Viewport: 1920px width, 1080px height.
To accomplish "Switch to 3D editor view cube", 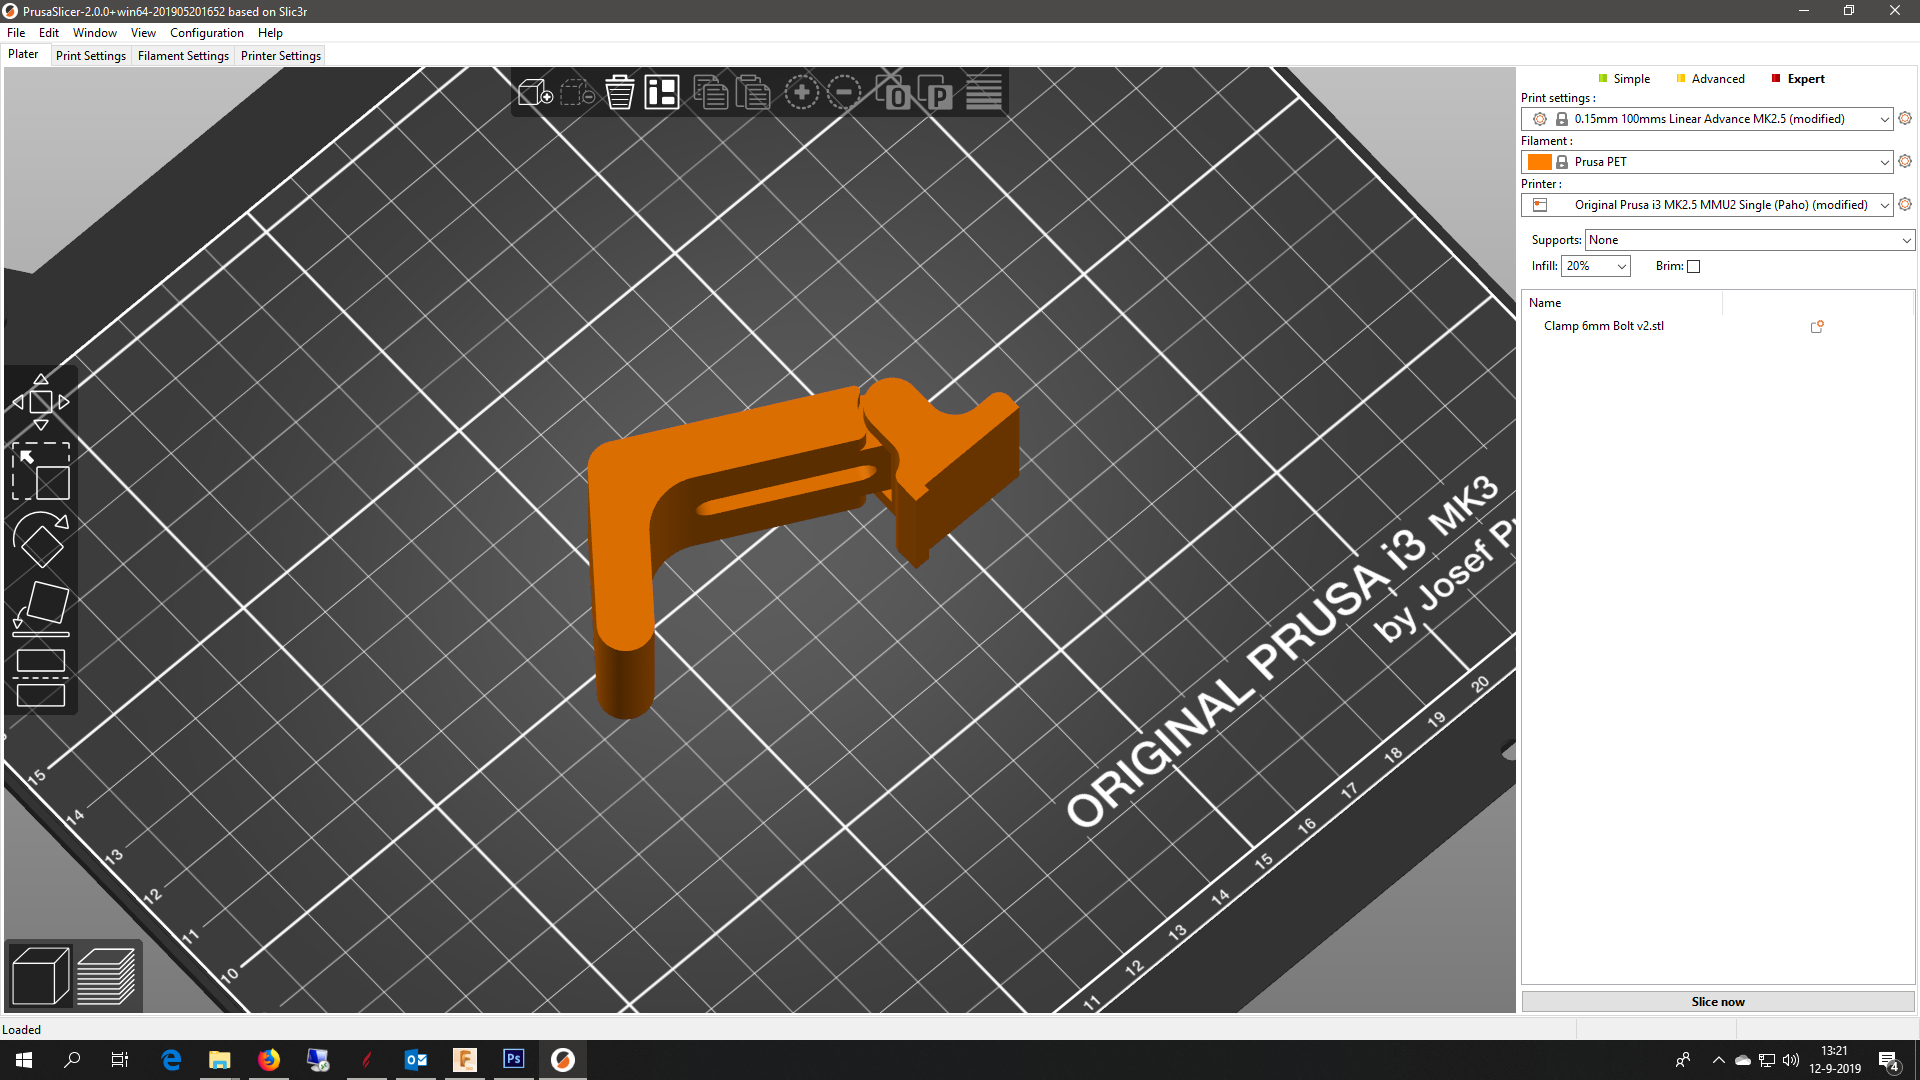I will (x=40, y=975).
